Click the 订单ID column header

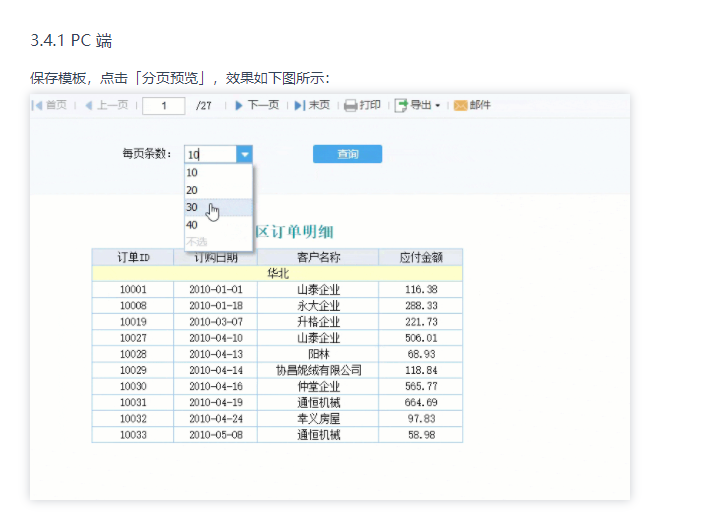point(133,257)
